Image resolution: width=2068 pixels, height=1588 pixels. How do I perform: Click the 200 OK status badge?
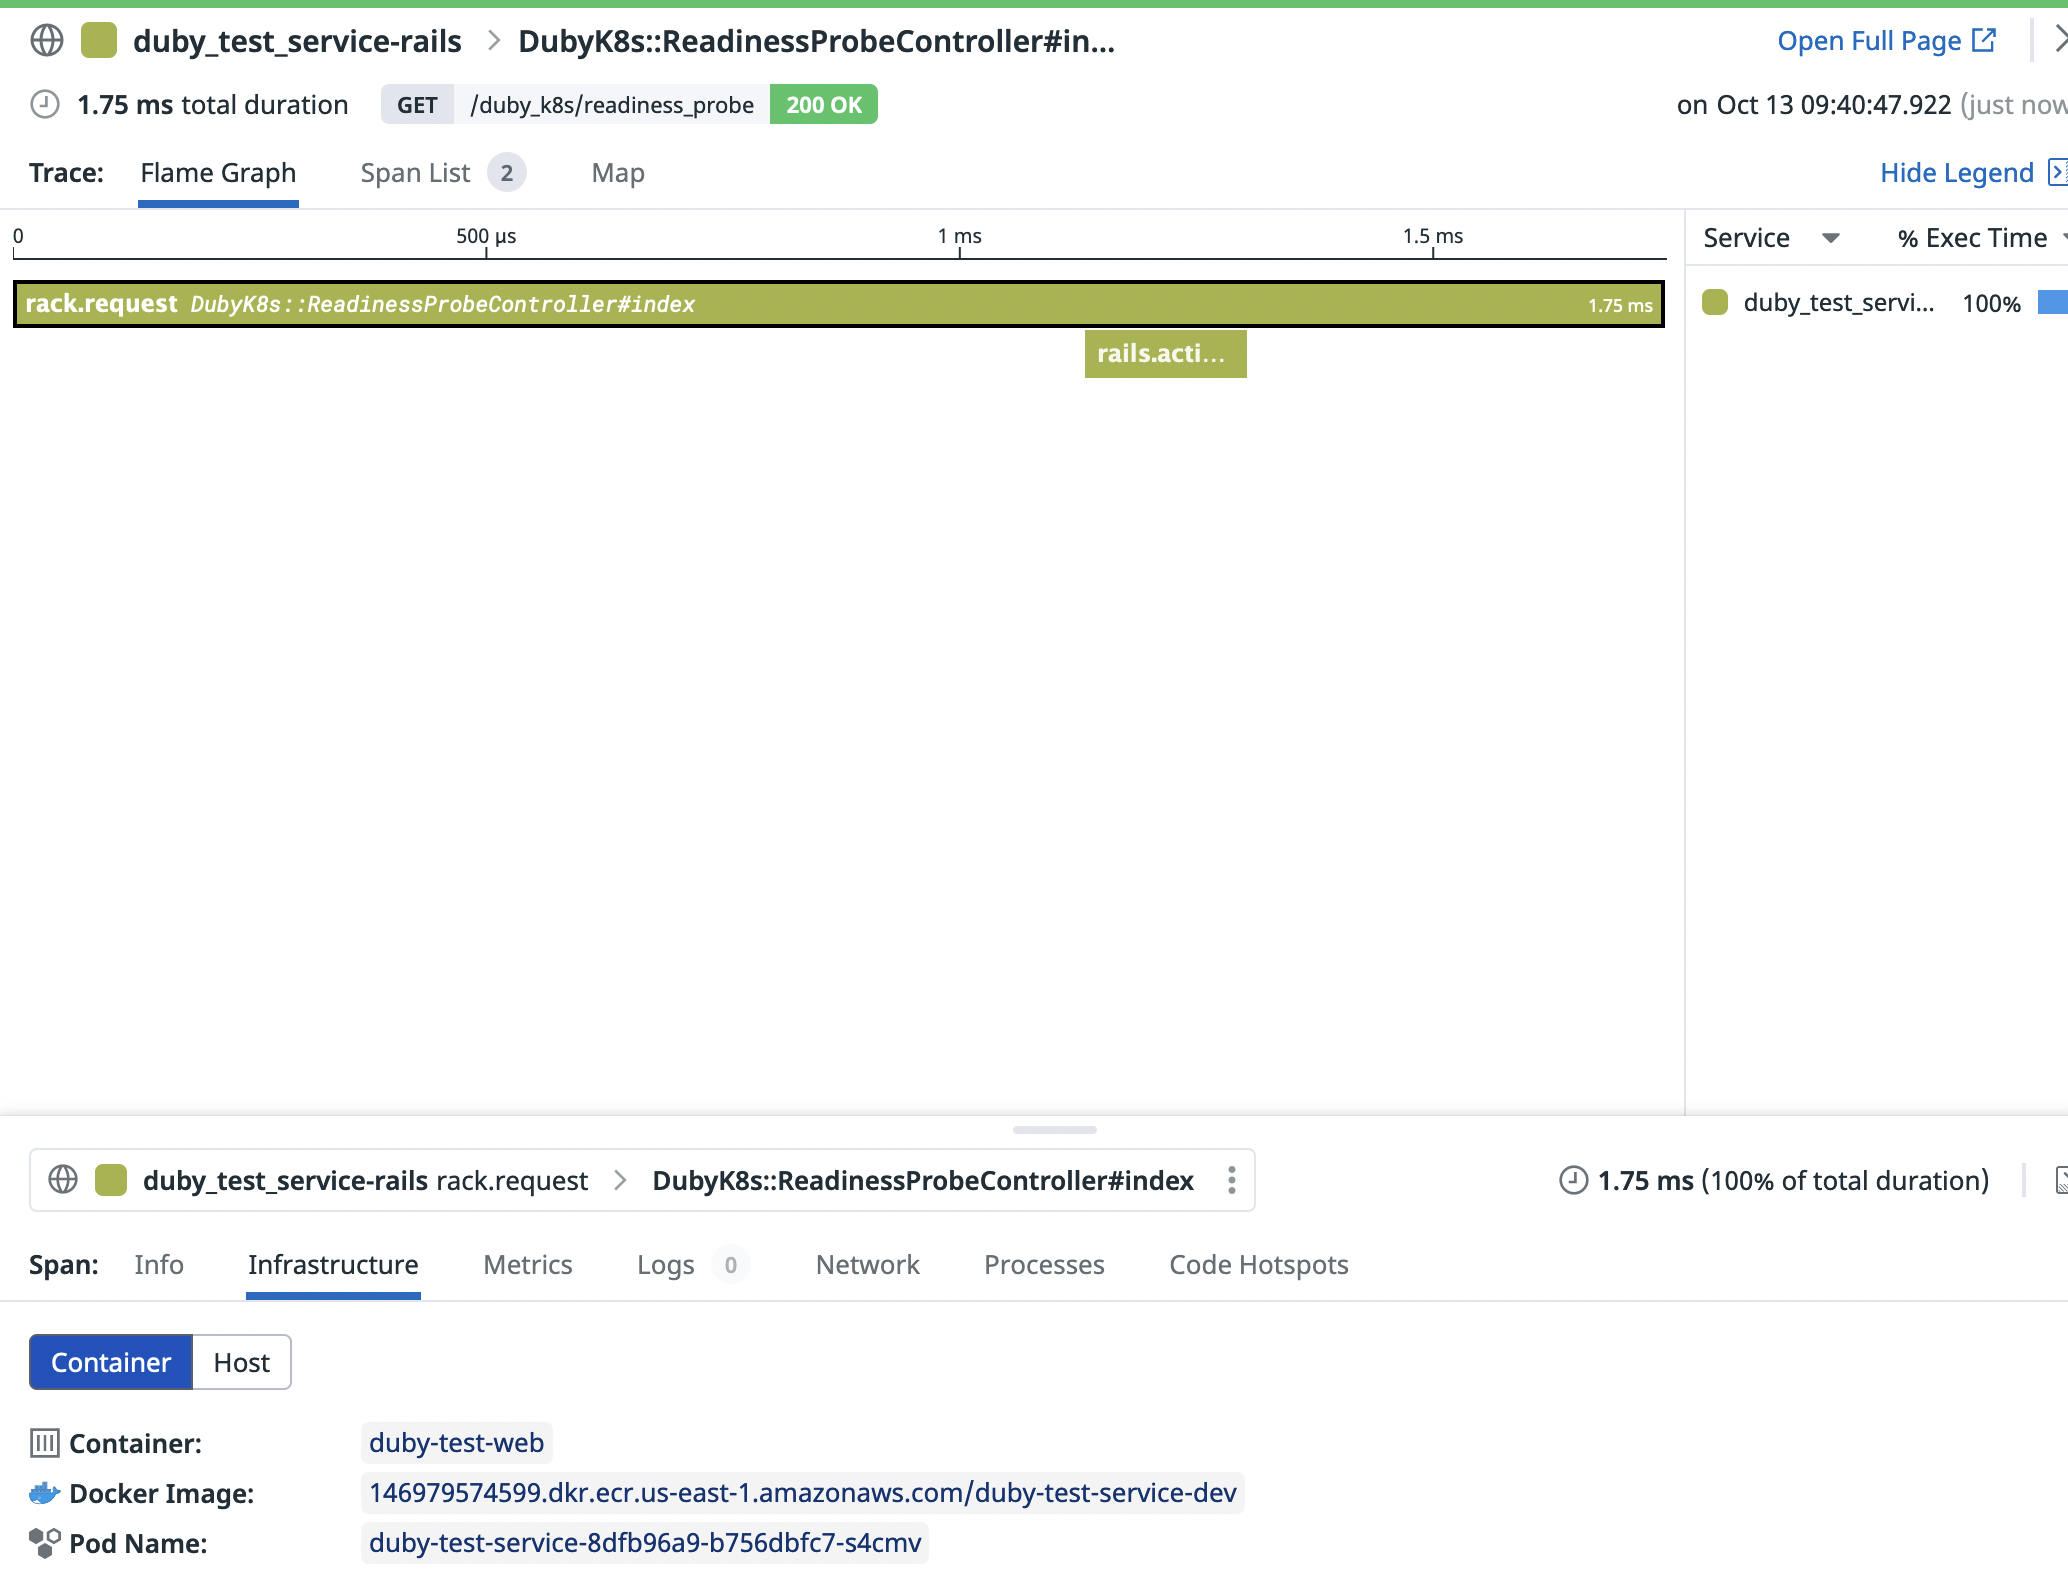tap(824, 105)
